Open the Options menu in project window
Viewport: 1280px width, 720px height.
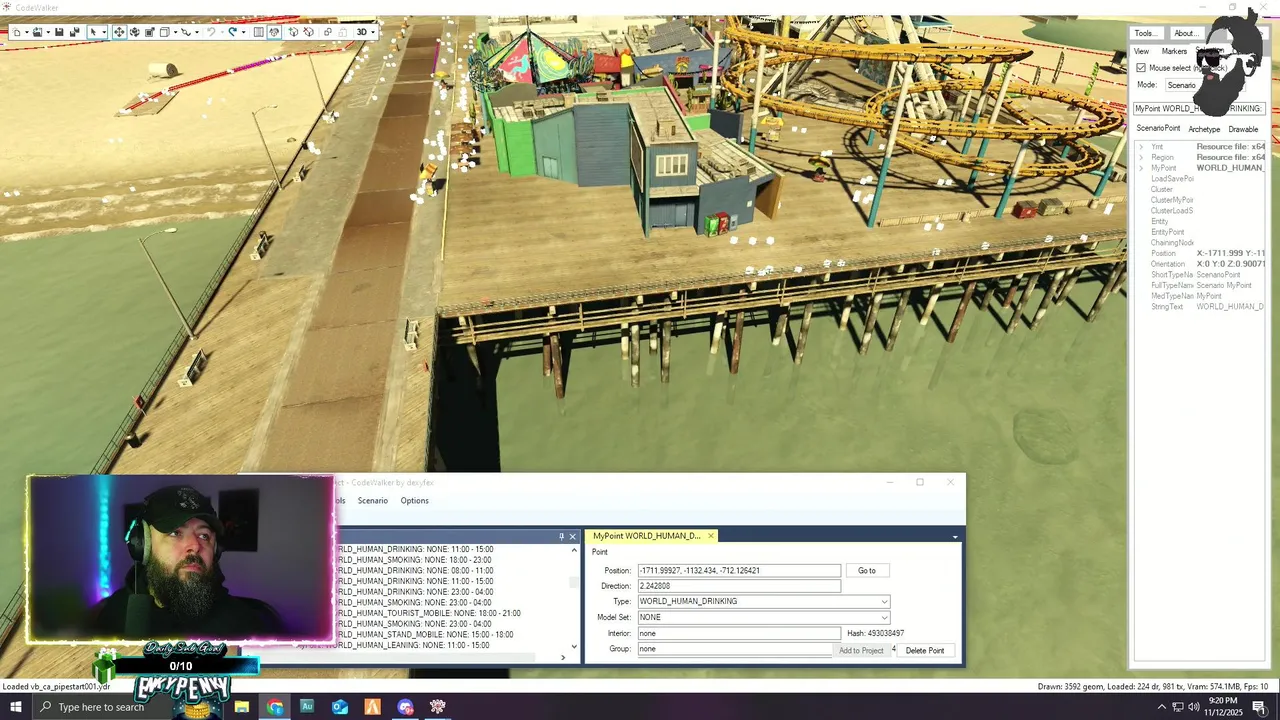(414, 501)
